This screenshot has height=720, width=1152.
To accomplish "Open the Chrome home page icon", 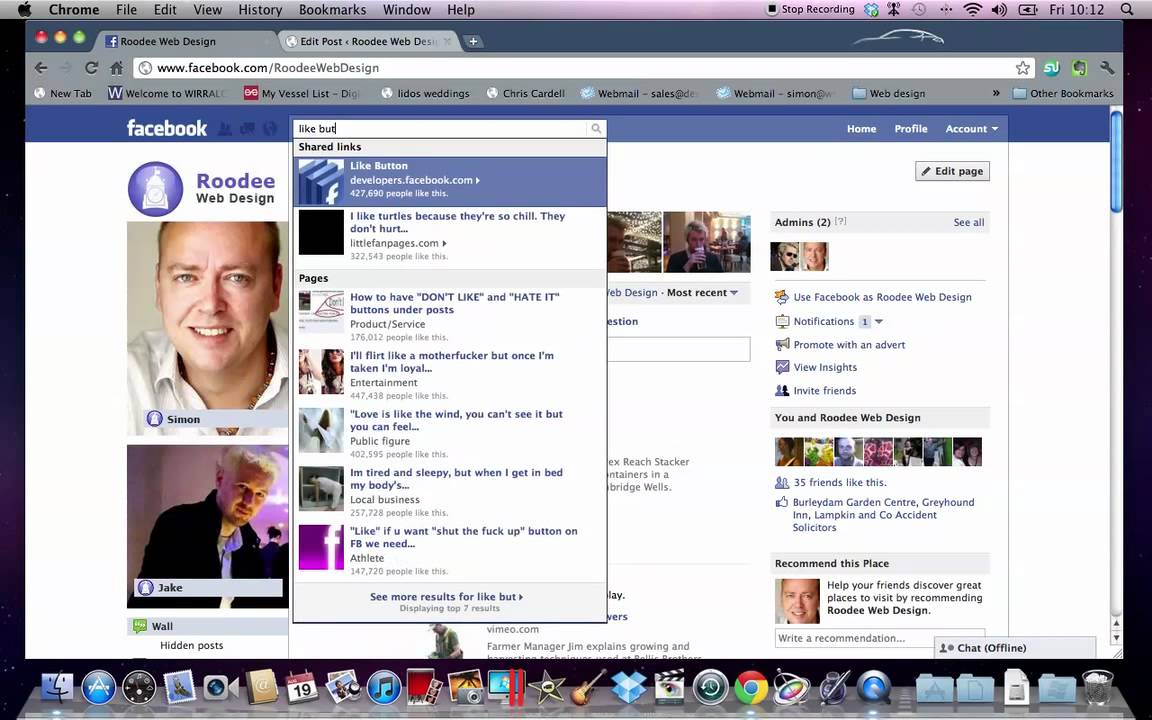I will point(116,68).
